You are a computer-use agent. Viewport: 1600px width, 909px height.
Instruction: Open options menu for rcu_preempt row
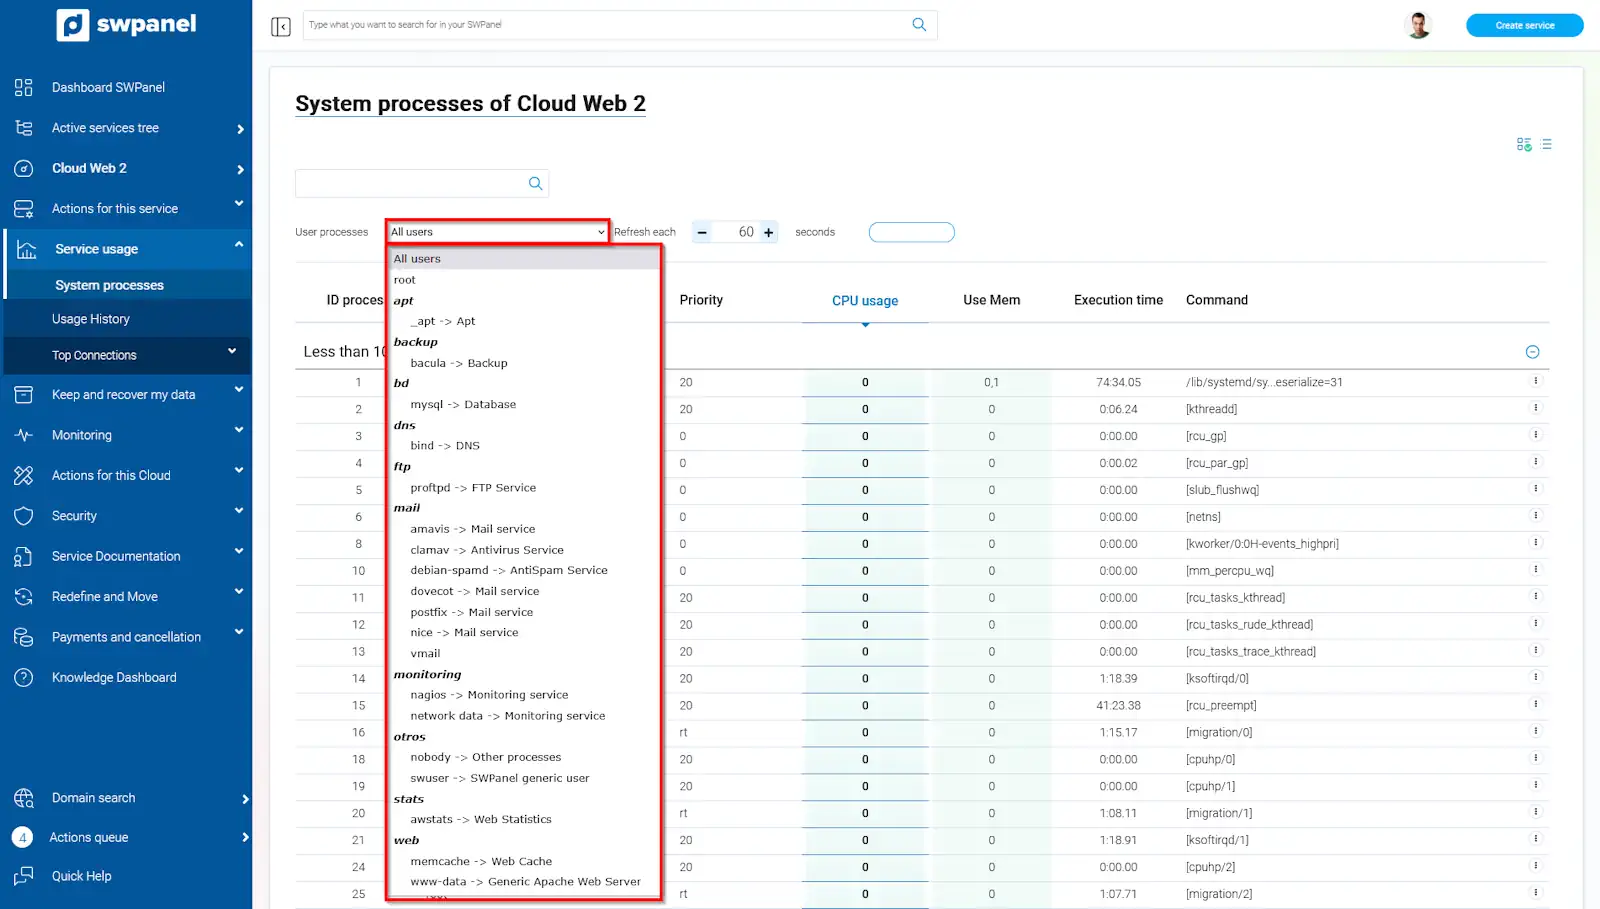pos(1536,704)
